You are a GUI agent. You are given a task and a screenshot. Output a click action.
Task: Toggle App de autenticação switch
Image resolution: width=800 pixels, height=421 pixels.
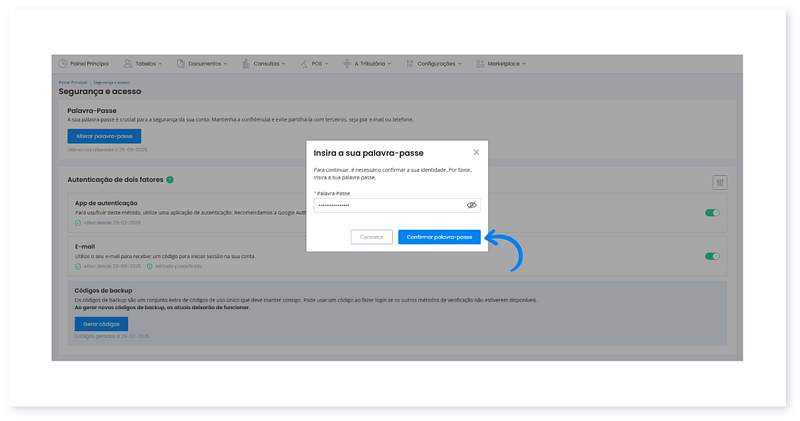click(x=712, y=212)
